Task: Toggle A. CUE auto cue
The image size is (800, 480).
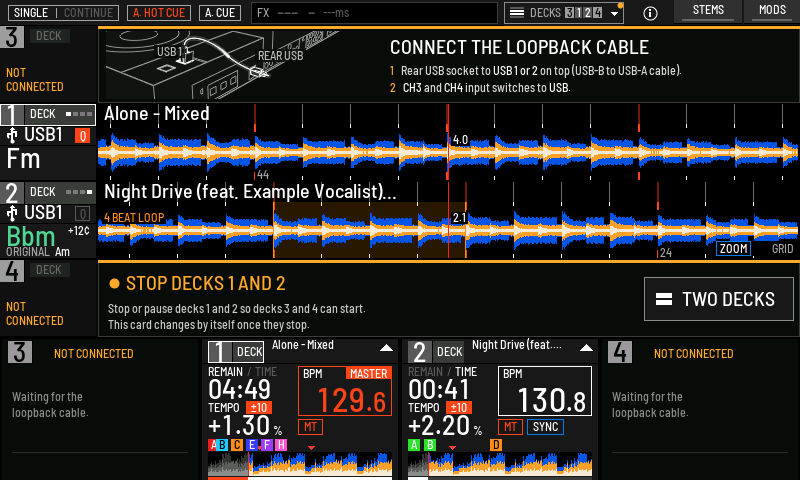Action: (220, 13)
